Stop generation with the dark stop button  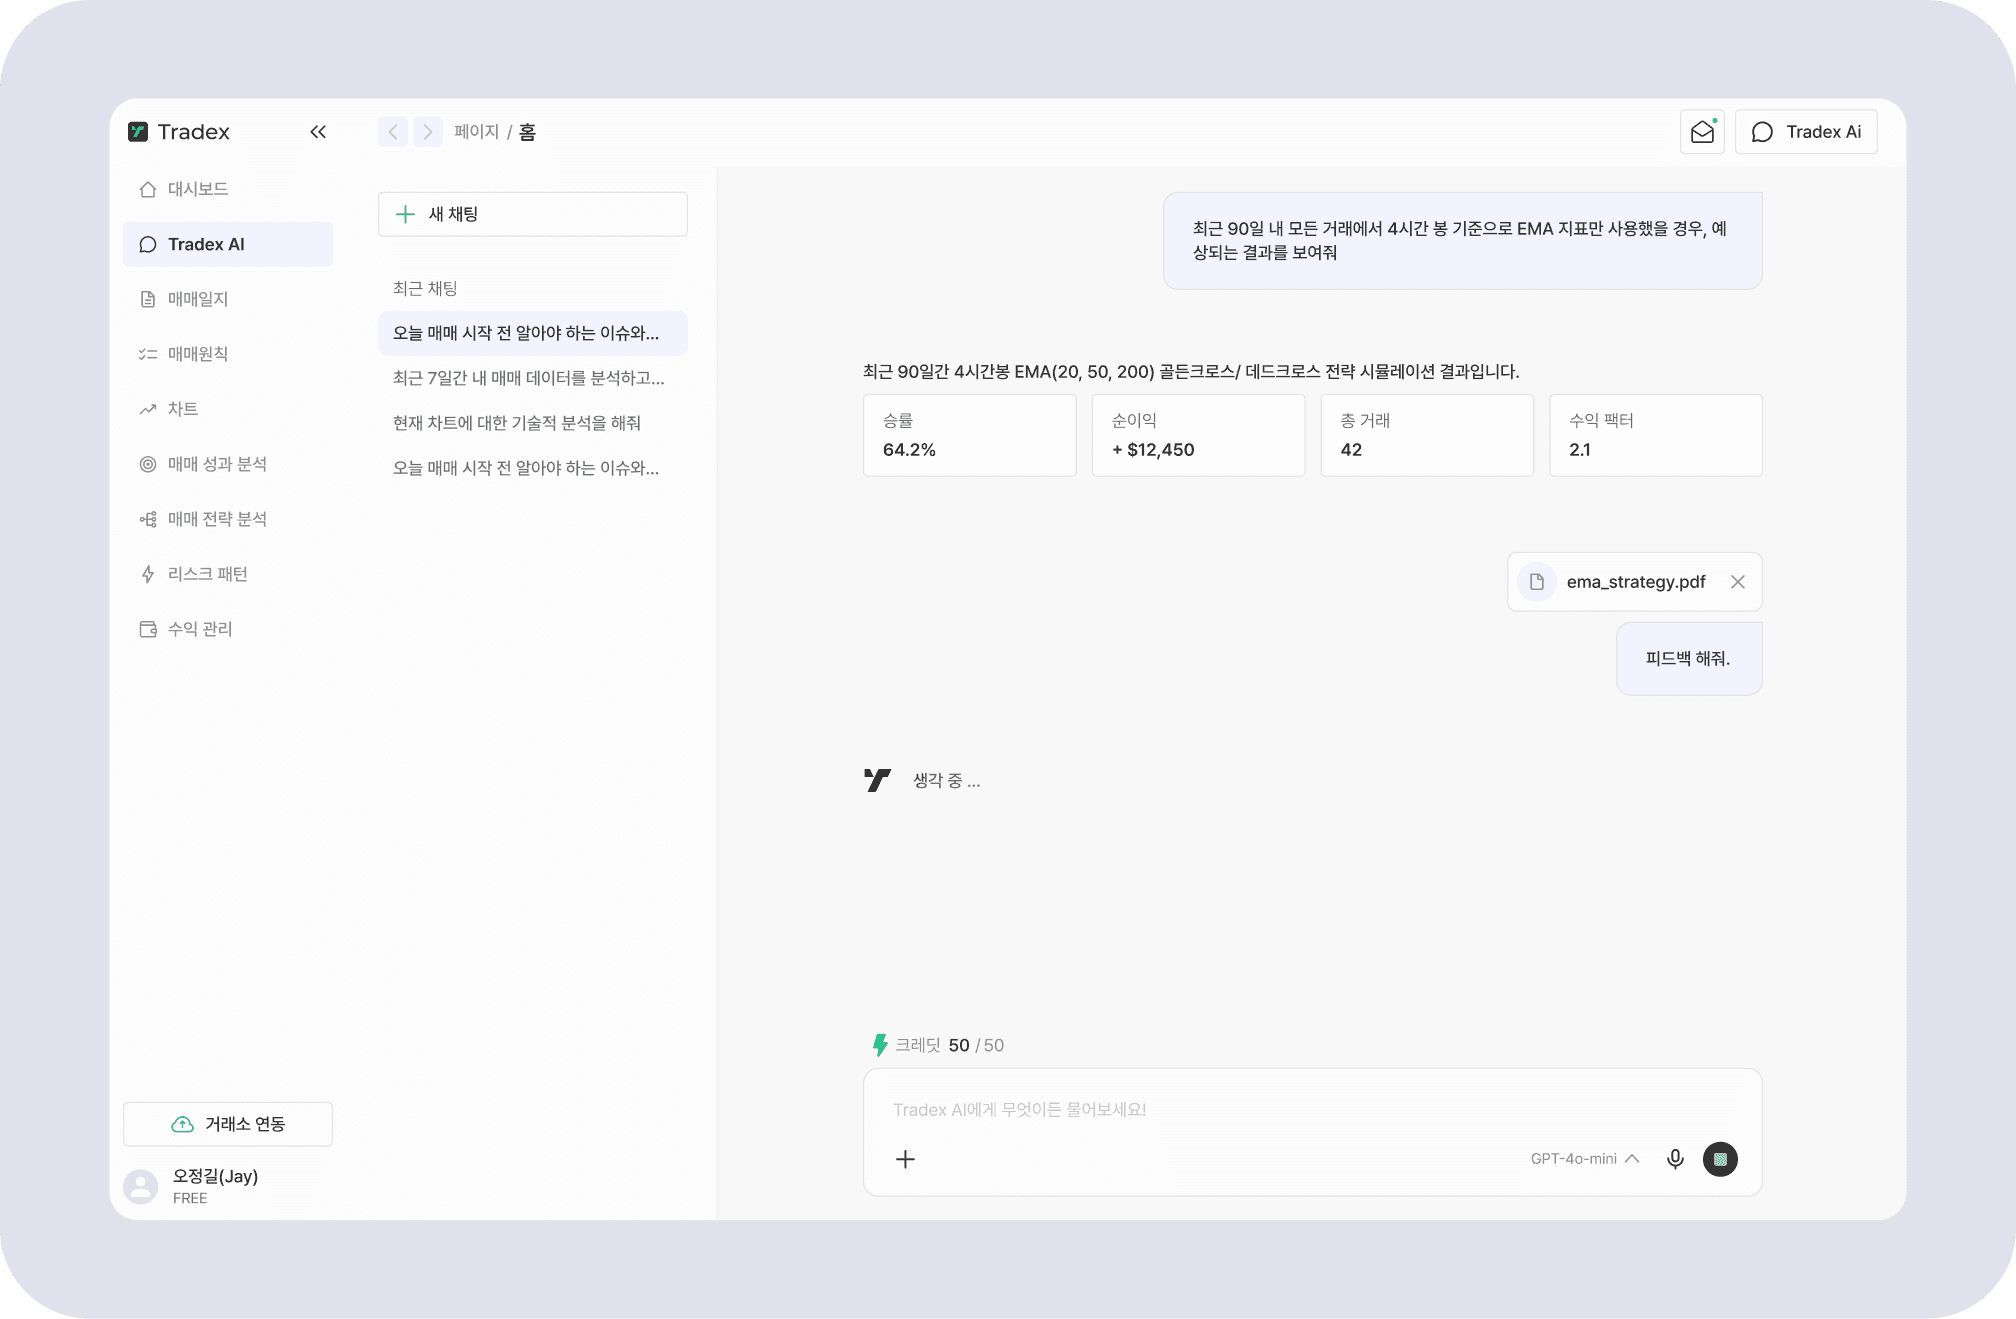(x=1720, y=1159)
